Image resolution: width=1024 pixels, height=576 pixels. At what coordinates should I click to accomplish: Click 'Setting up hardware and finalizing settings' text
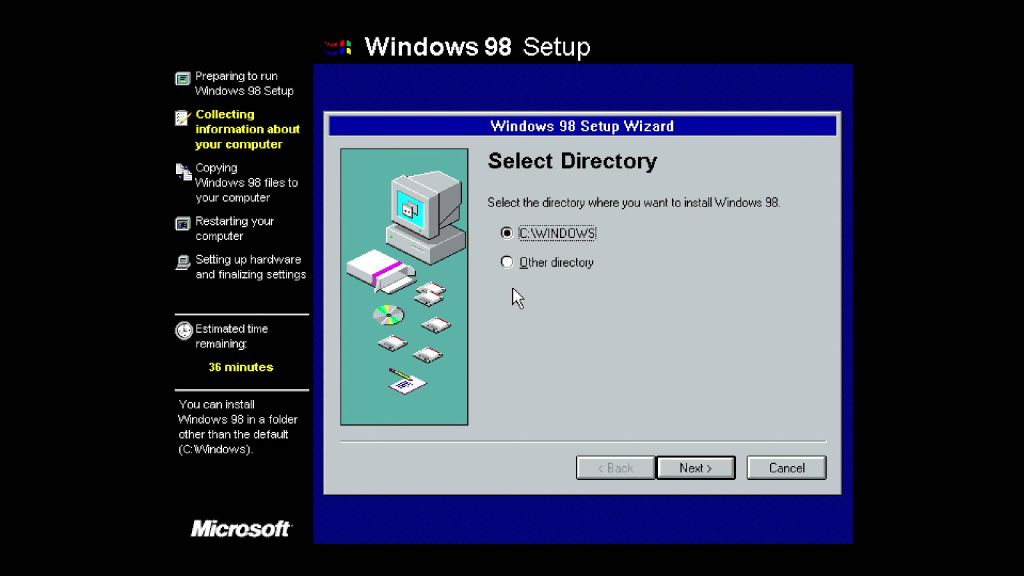point(251,267)
